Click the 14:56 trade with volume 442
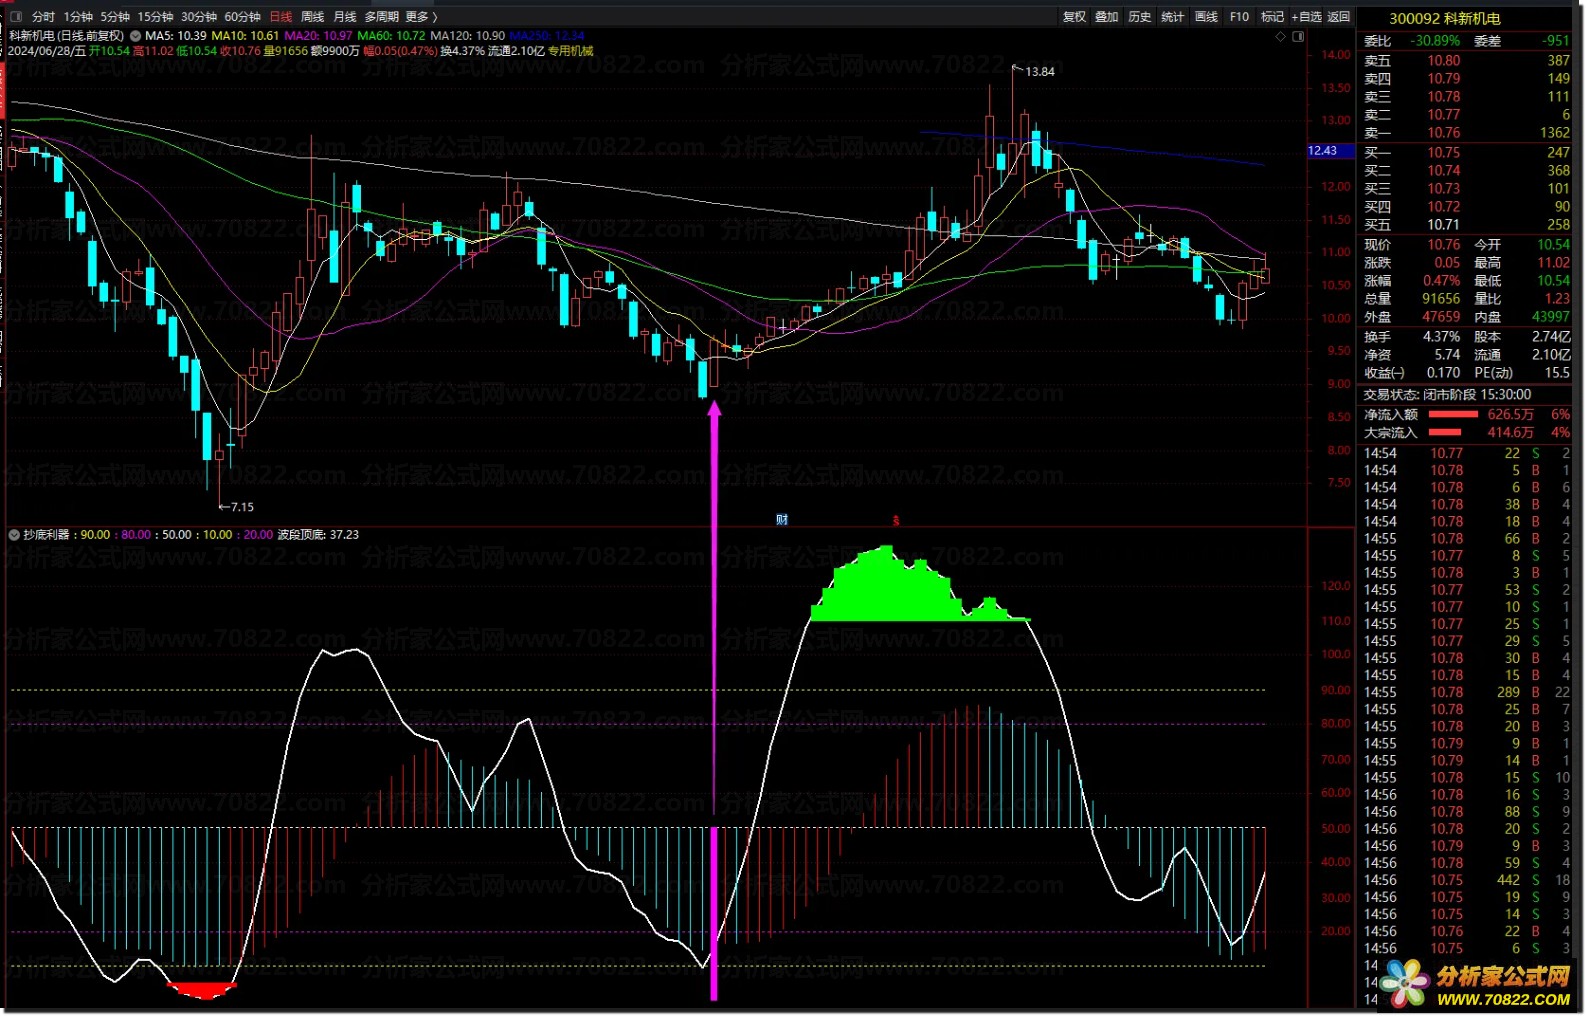1587x1016 pixels. tap(1466, 880)
